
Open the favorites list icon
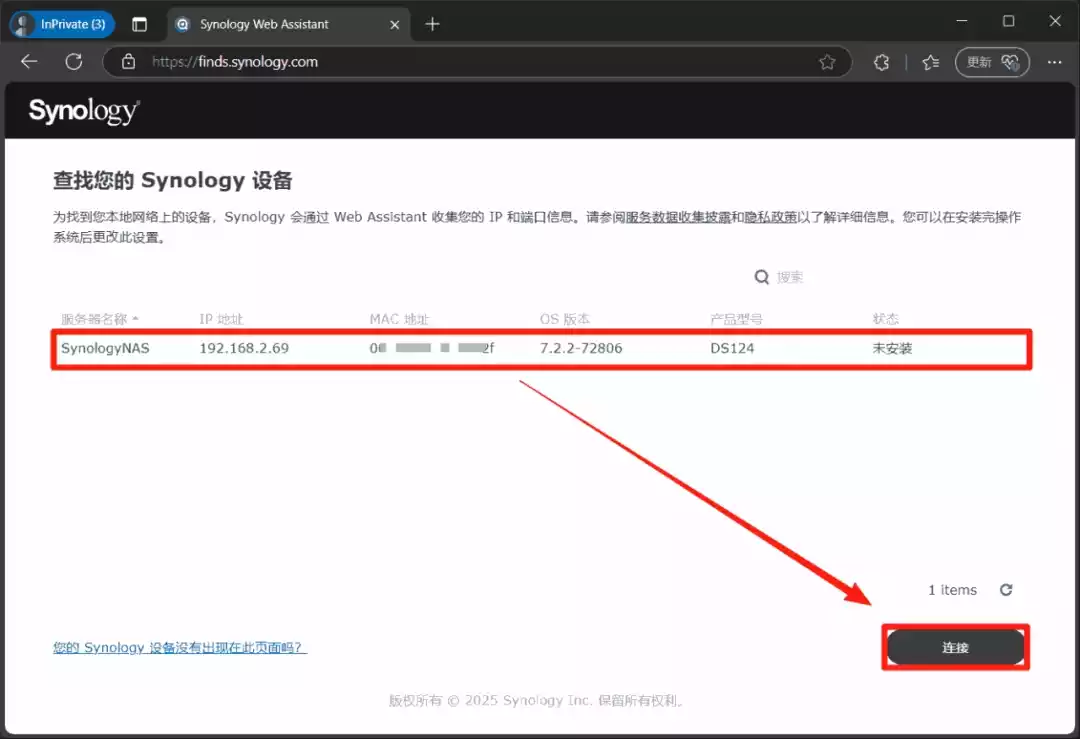point(930,62)
